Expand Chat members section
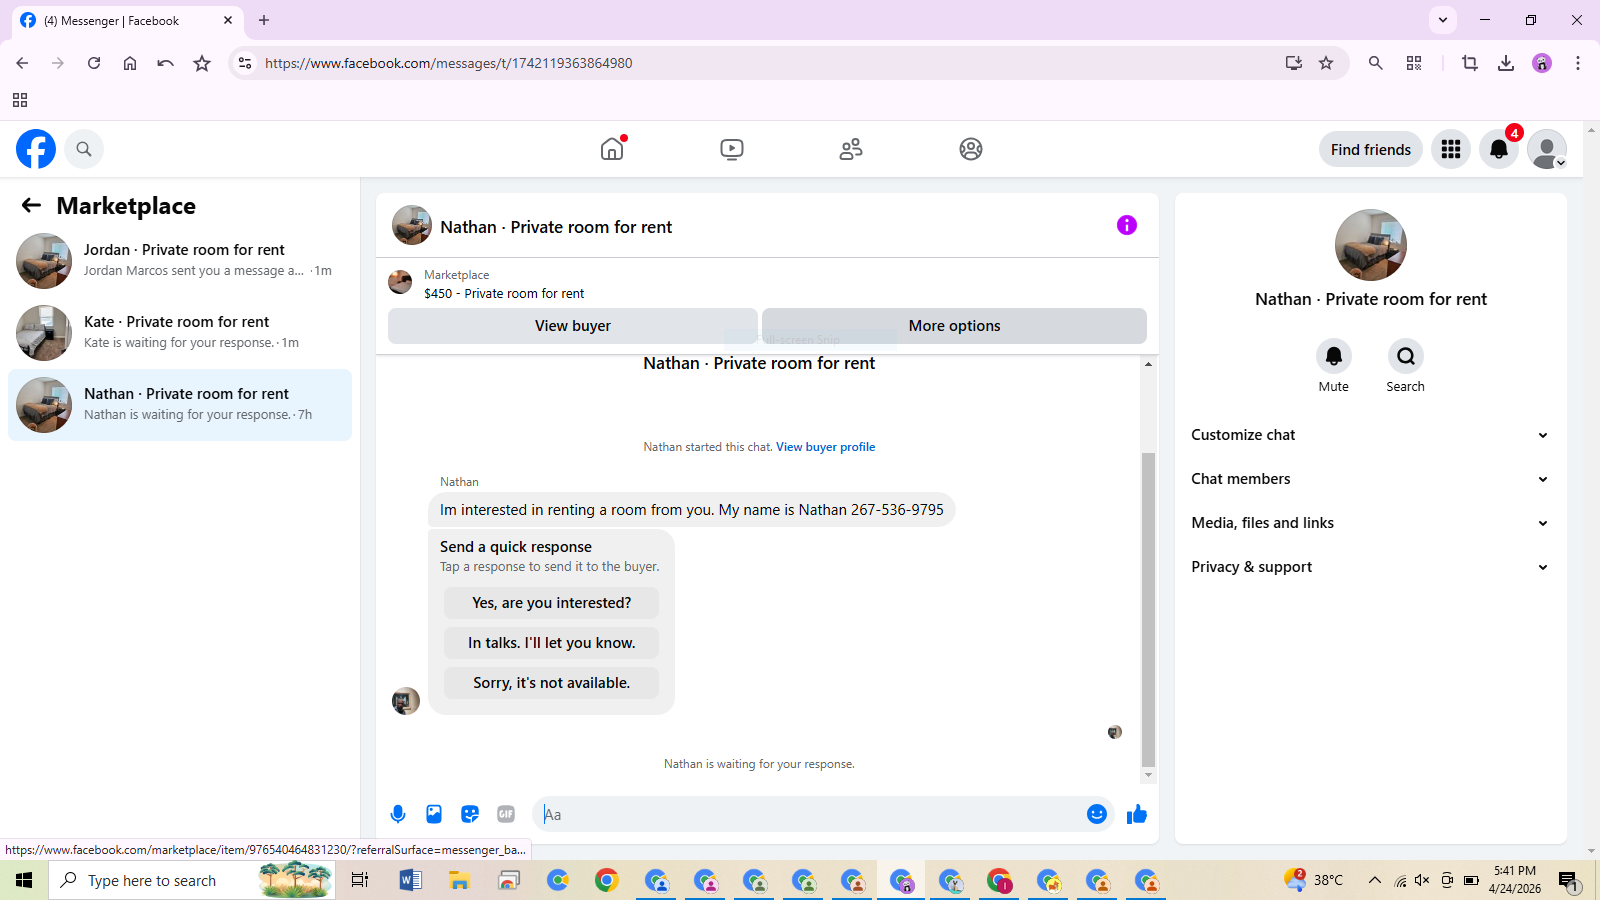1600x900 pixels. (1371, 479)
